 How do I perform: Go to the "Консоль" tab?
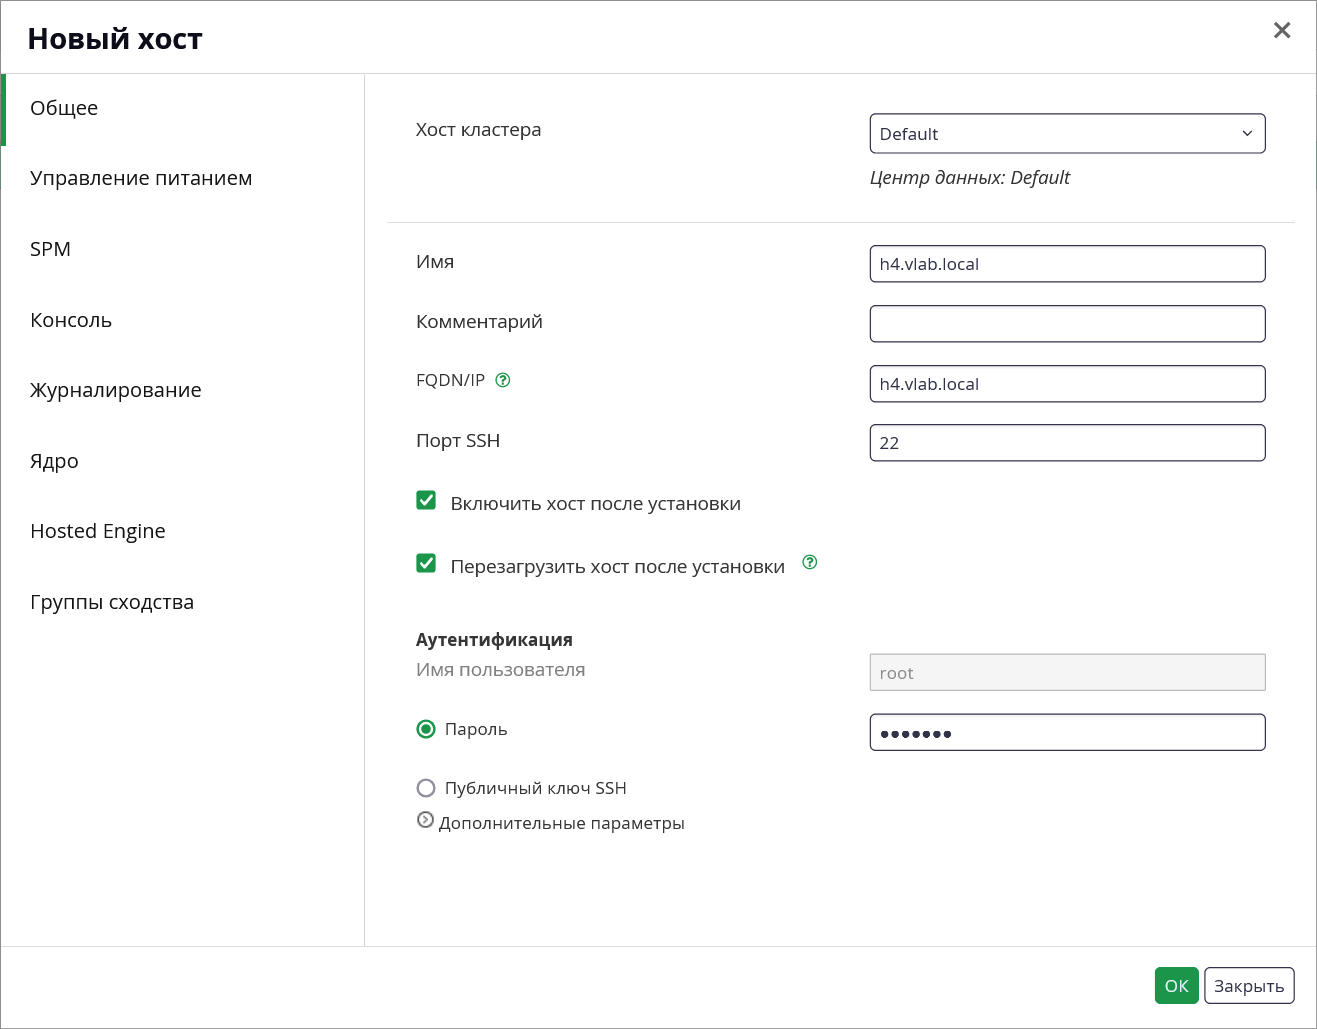click(71, 320)
